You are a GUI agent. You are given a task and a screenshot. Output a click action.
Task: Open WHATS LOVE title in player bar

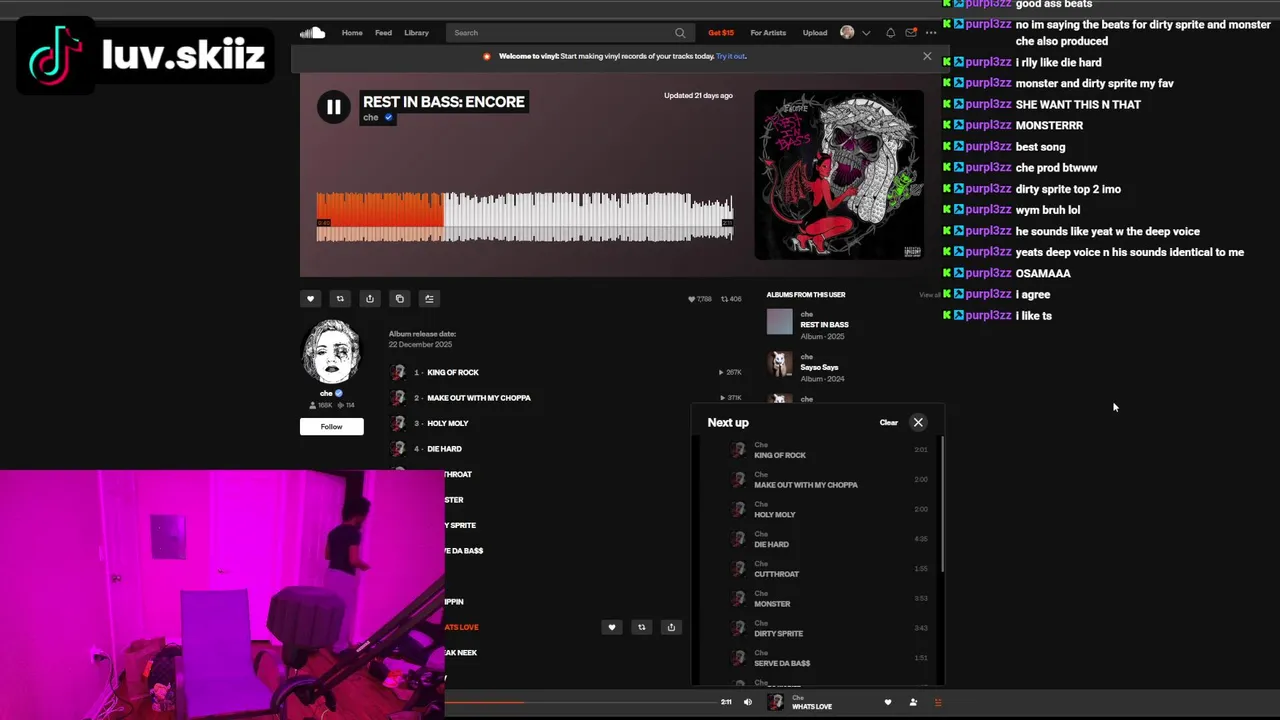[x=812, y=707]
